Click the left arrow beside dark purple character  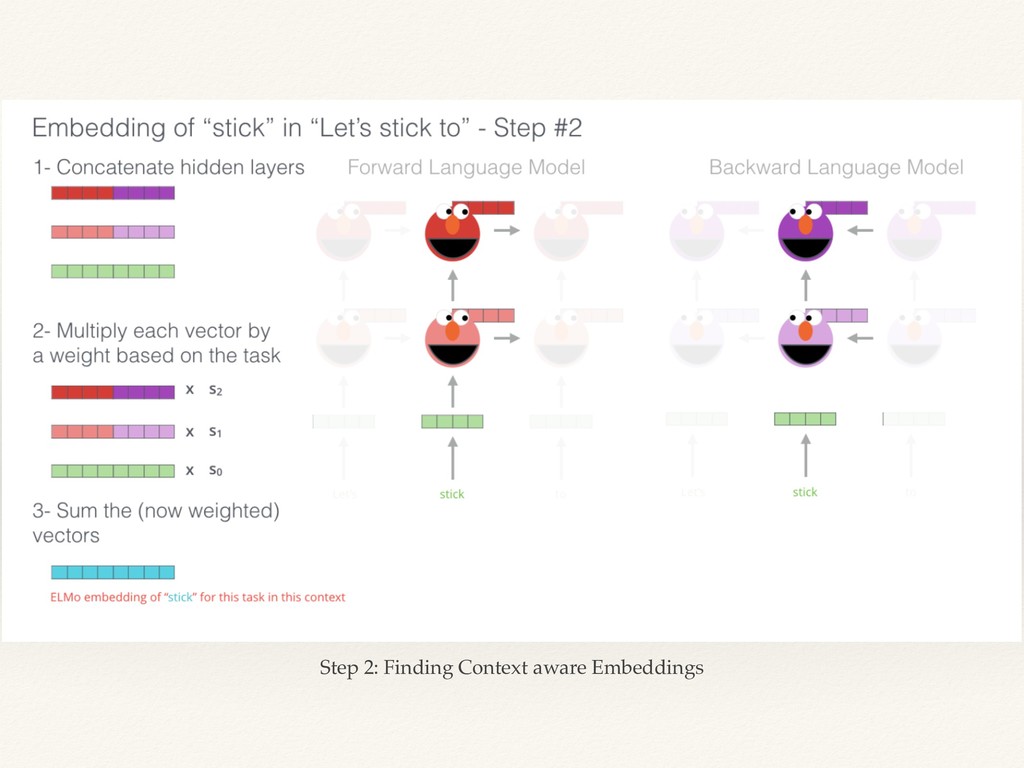pos(860,231)
